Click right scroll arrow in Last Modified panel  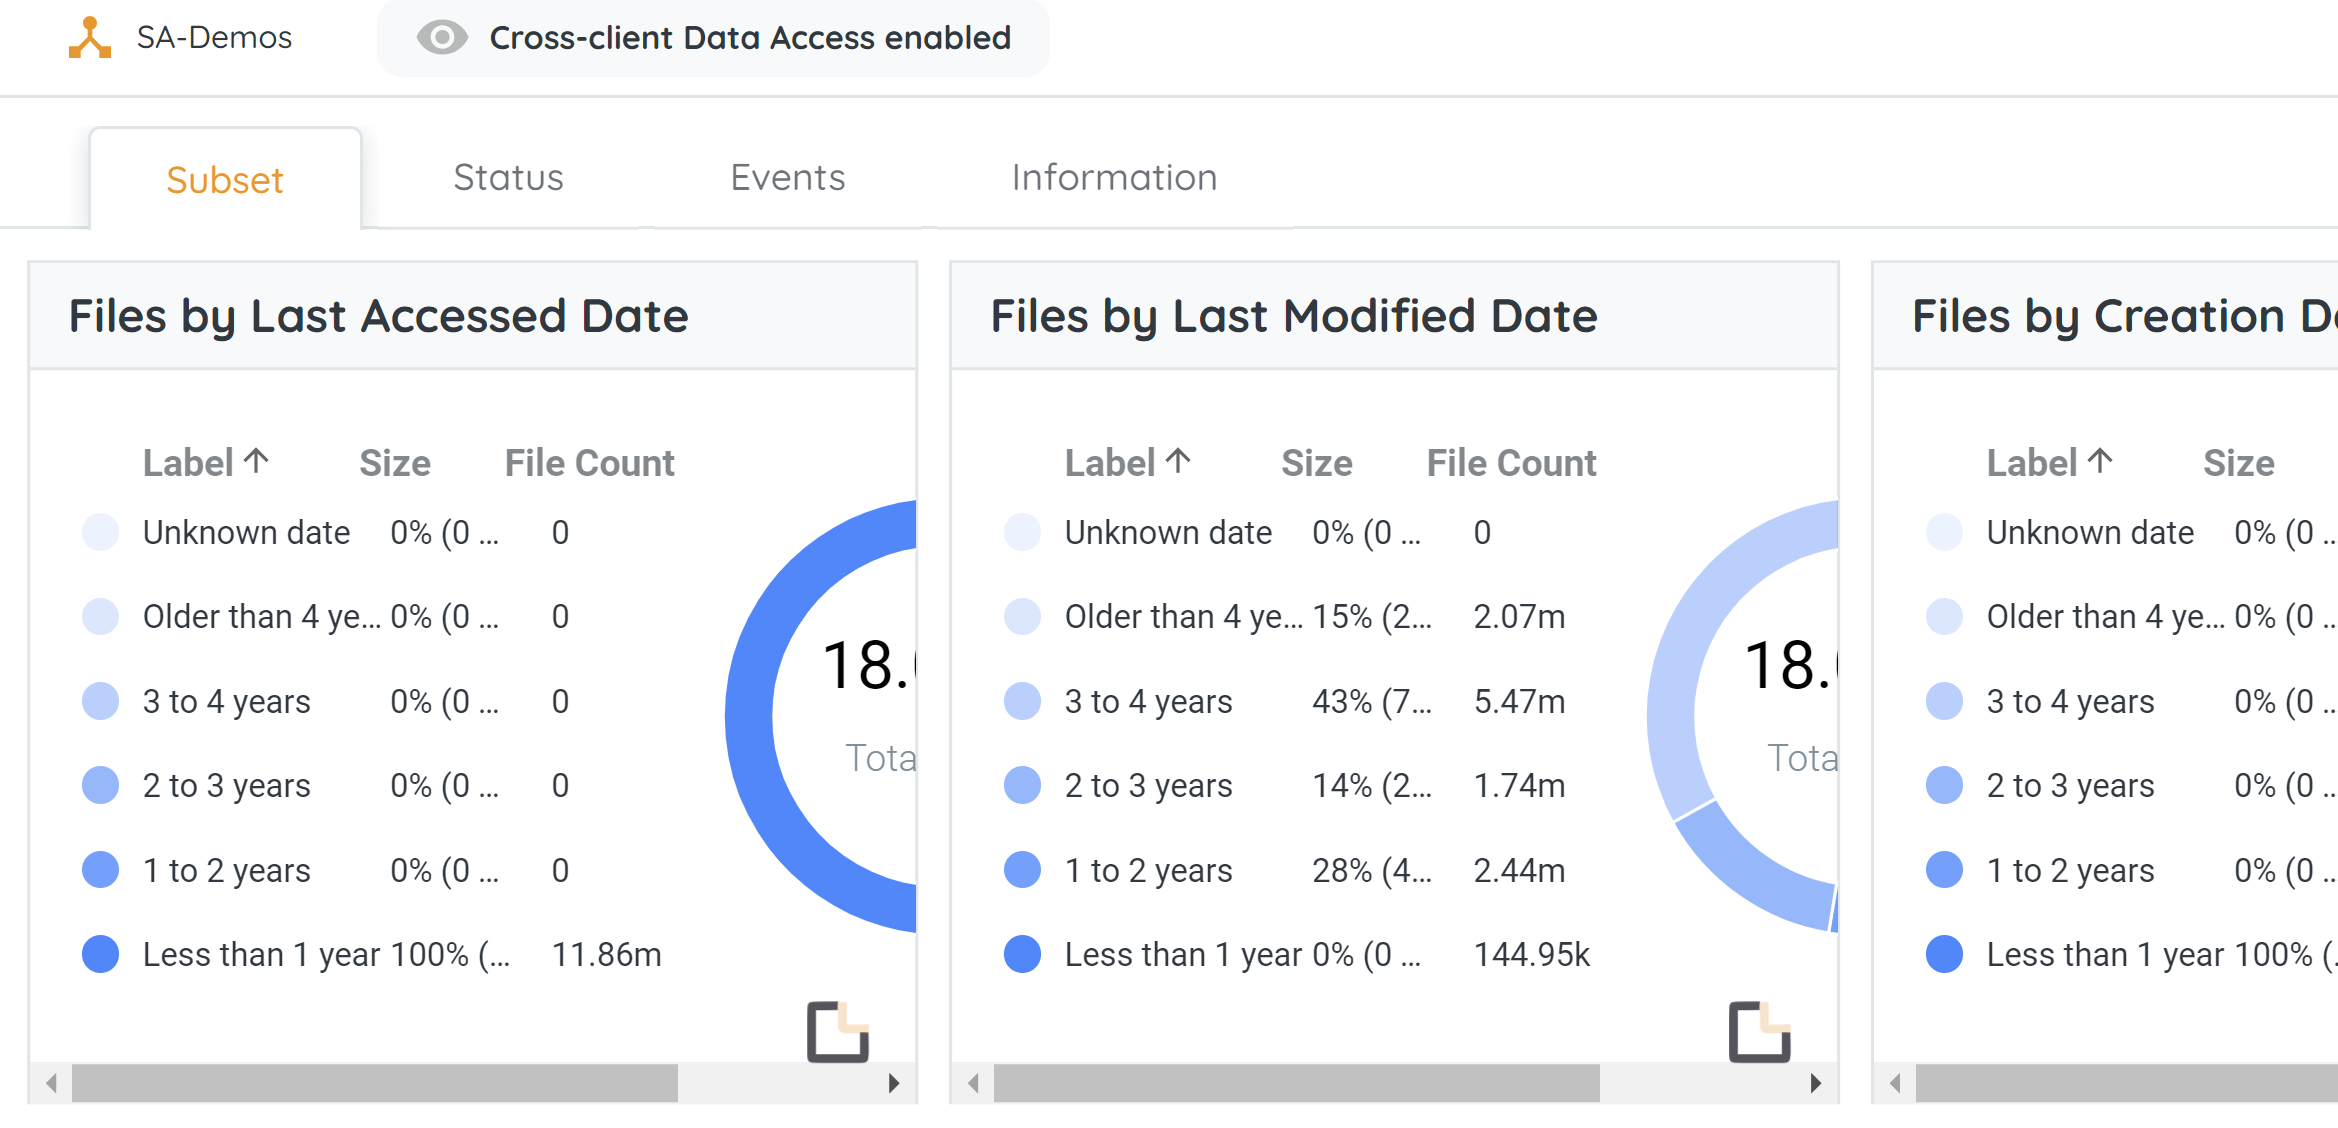(x=1816, y=1083)
